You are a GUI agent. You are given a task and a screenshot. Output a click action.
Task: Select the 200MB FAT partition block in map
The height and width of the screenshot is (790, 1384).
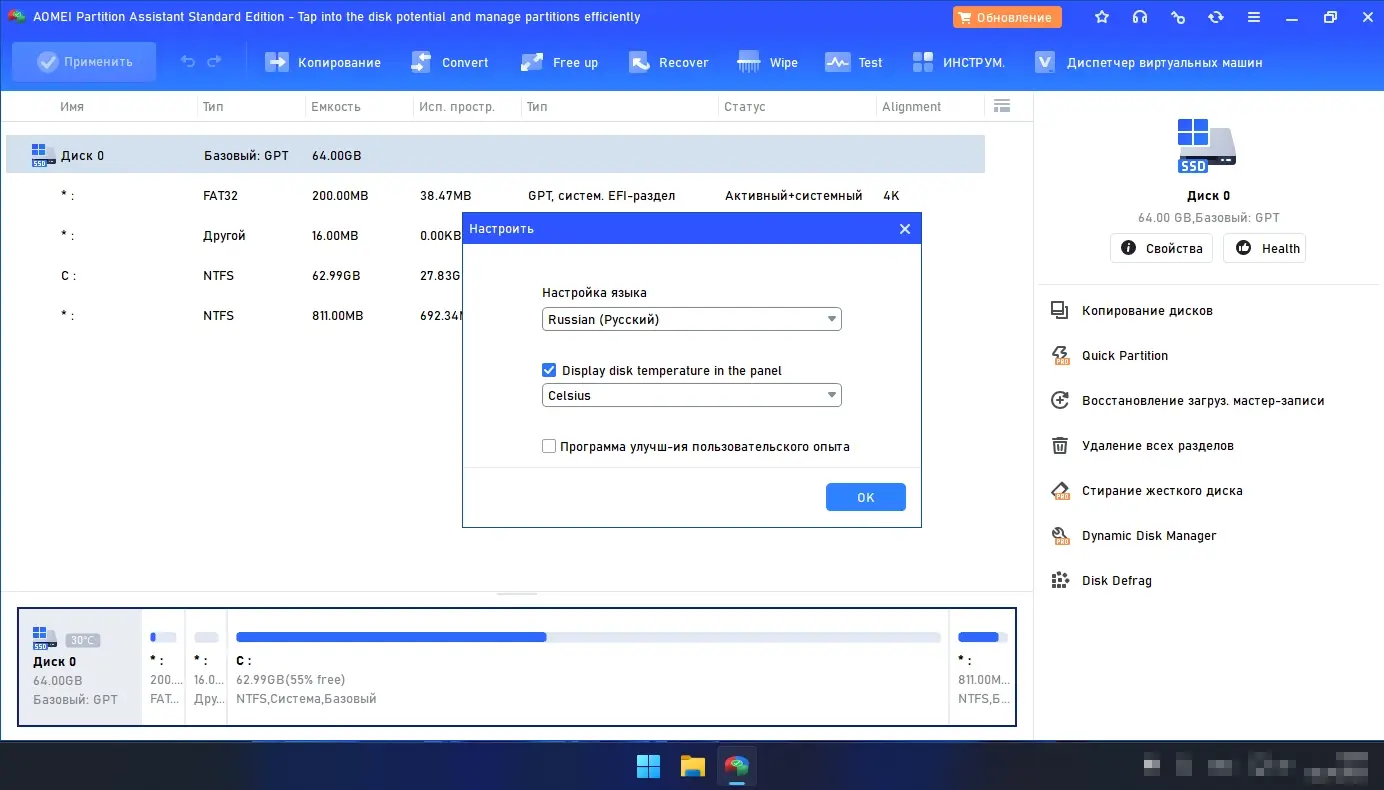click(164, 667)
